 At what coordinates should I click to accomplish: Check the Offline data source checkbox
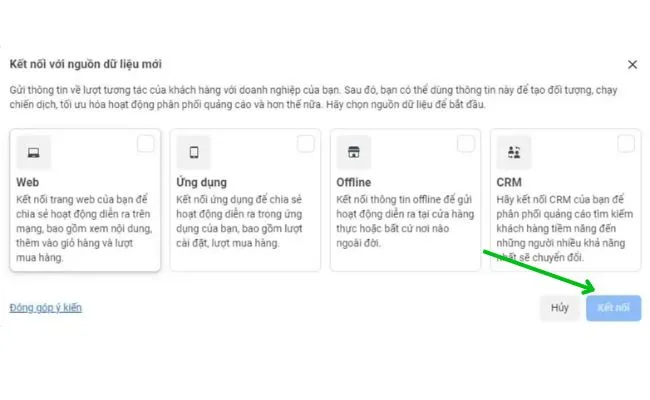point(466,144)
